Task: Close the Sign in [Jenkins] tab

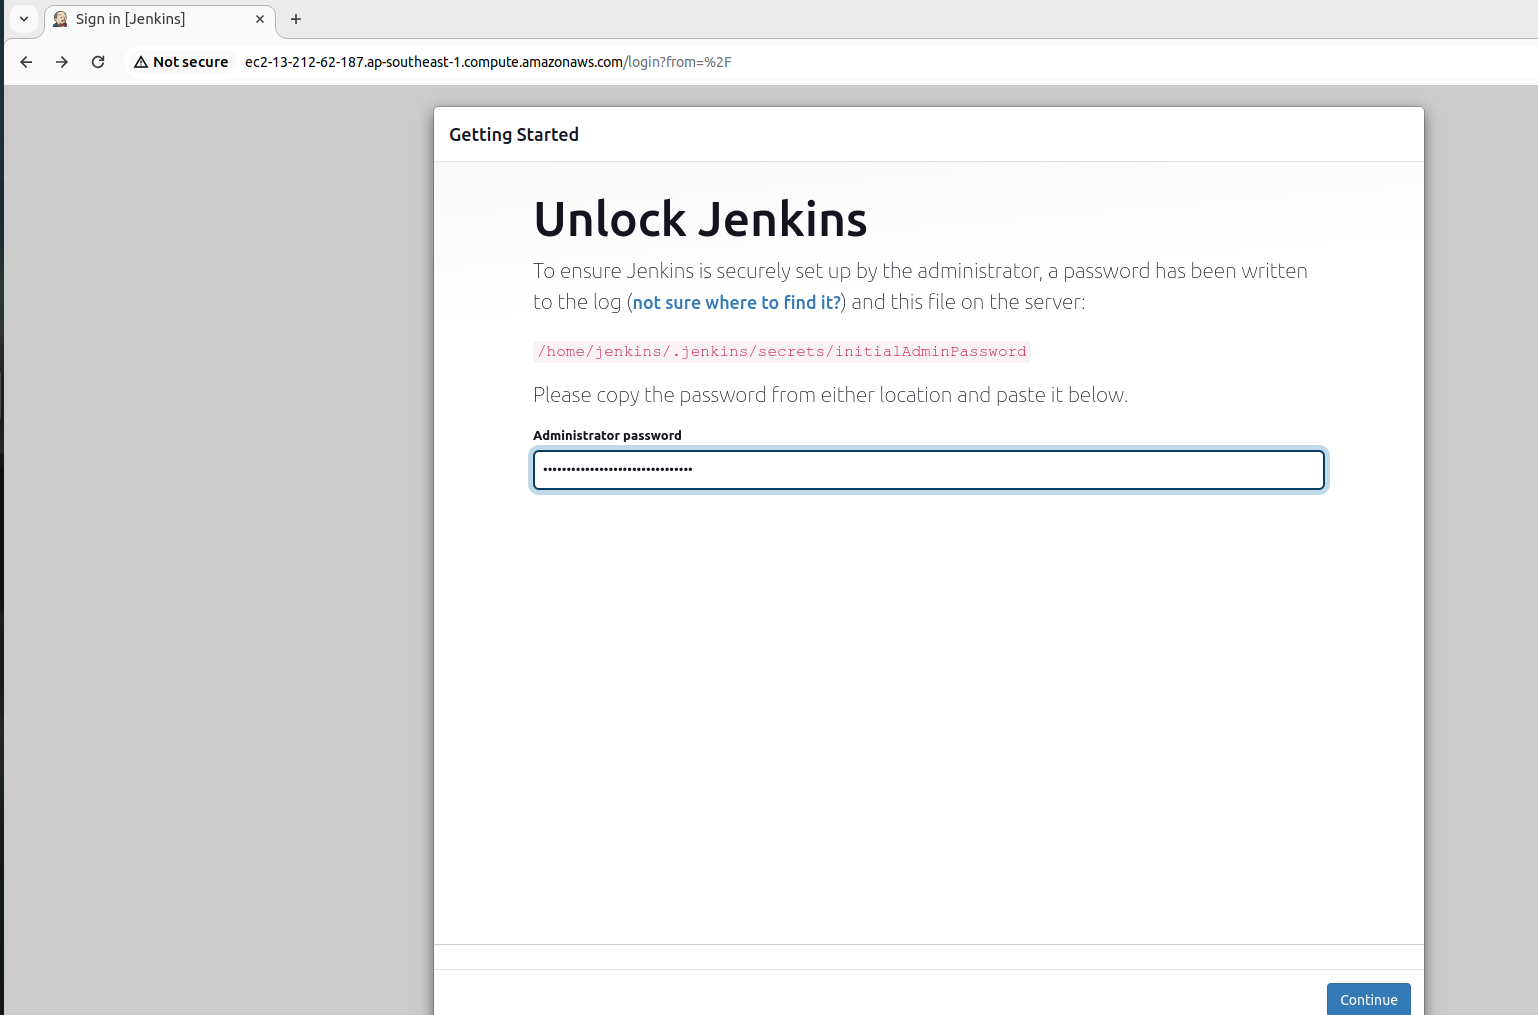Action: pyautogui.click(x=260, y=19)
